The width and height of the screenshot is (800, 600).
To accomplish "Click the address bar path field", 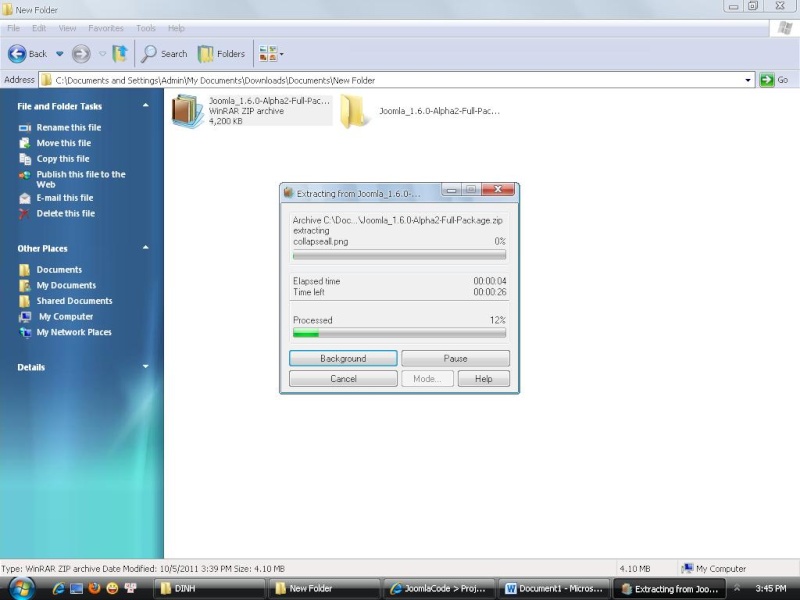I will click(x=397, y=80).
